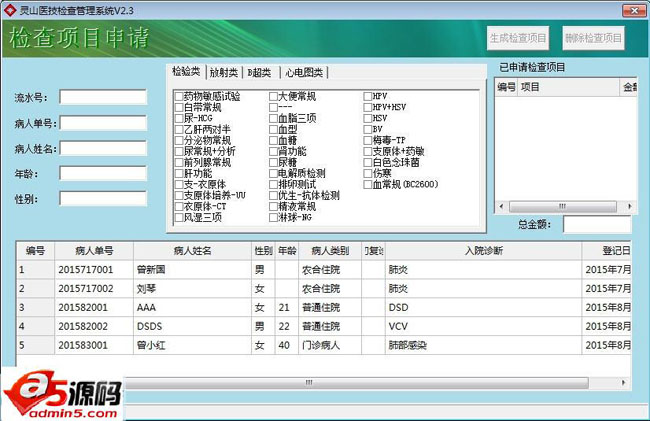Enable the 血糖 checkbox
650x421 pixels.
pos(273,140)
